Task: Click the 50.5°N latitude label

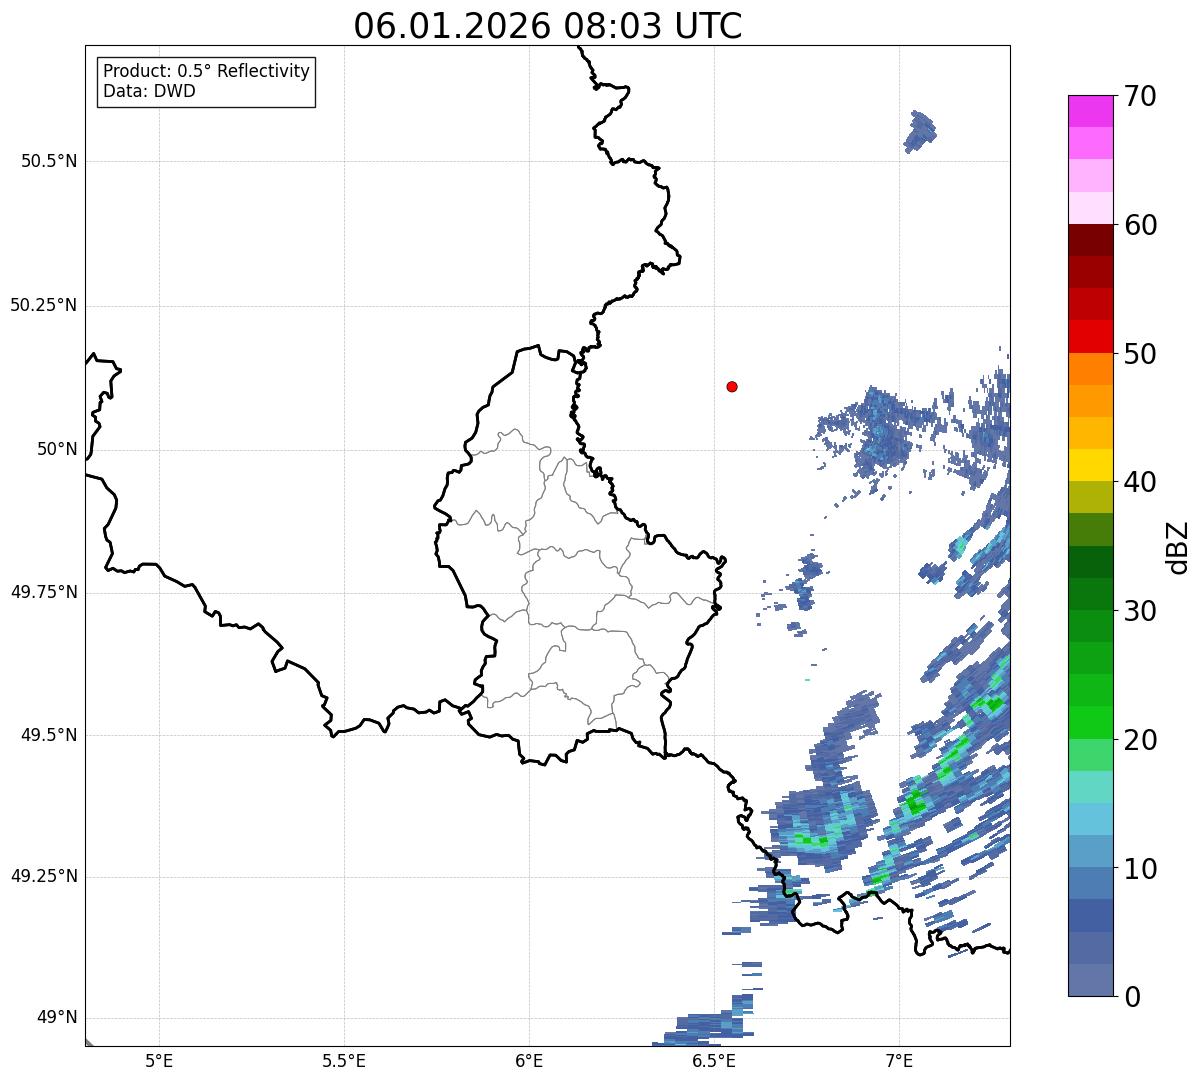Action: point(49,161)
